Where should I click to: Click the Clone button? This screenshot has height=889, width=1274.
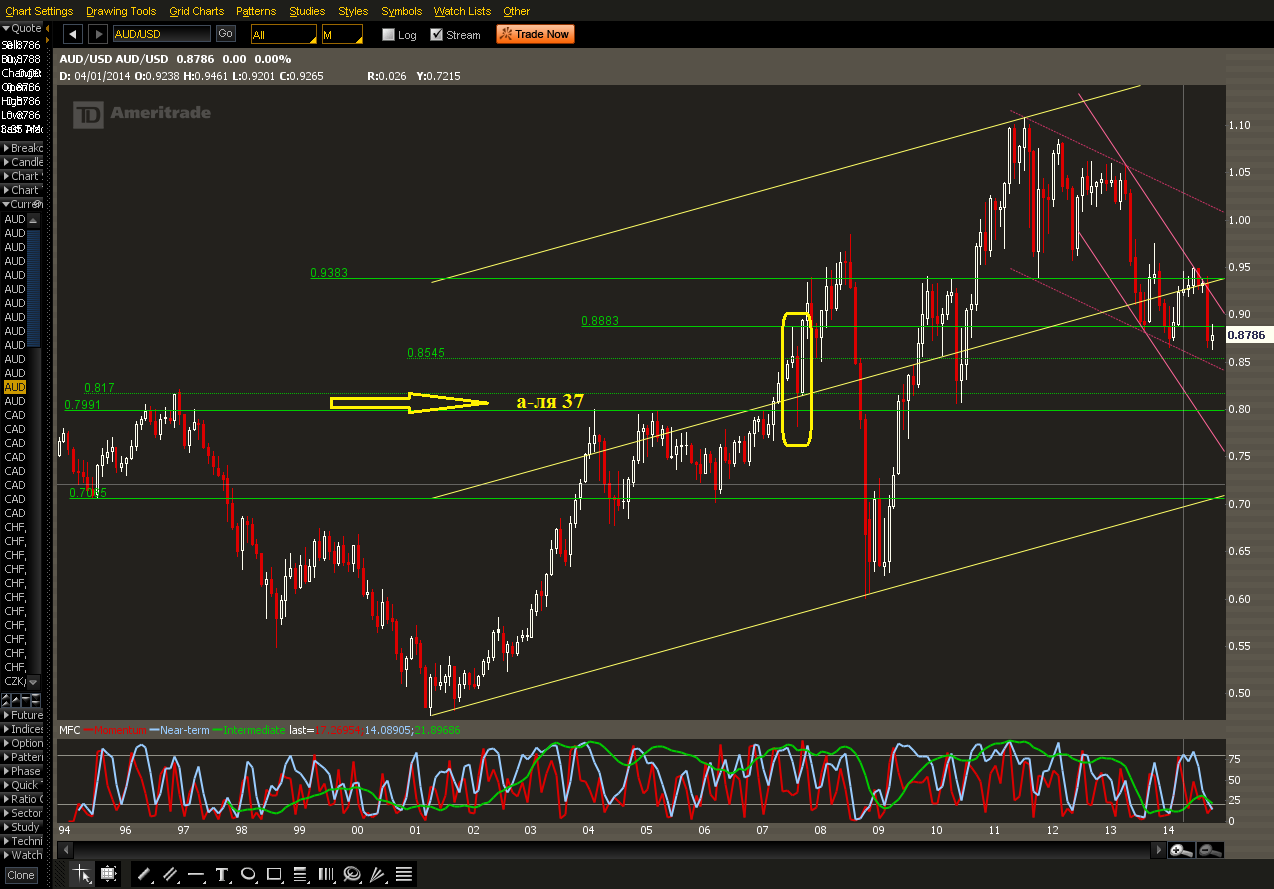(21, 875)
